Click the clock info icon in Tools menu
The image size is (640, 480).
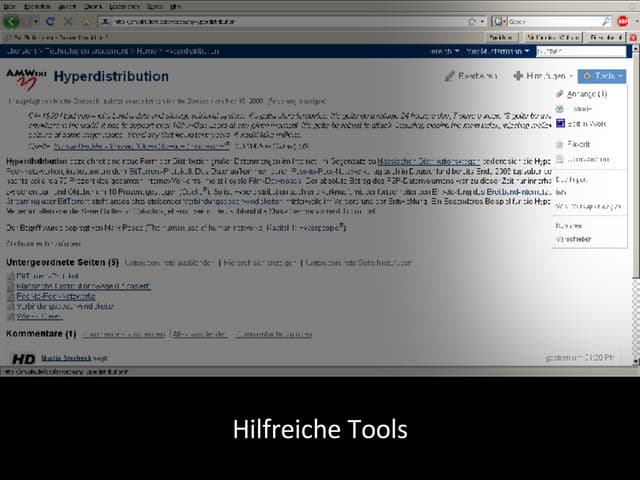click(560, 109)
